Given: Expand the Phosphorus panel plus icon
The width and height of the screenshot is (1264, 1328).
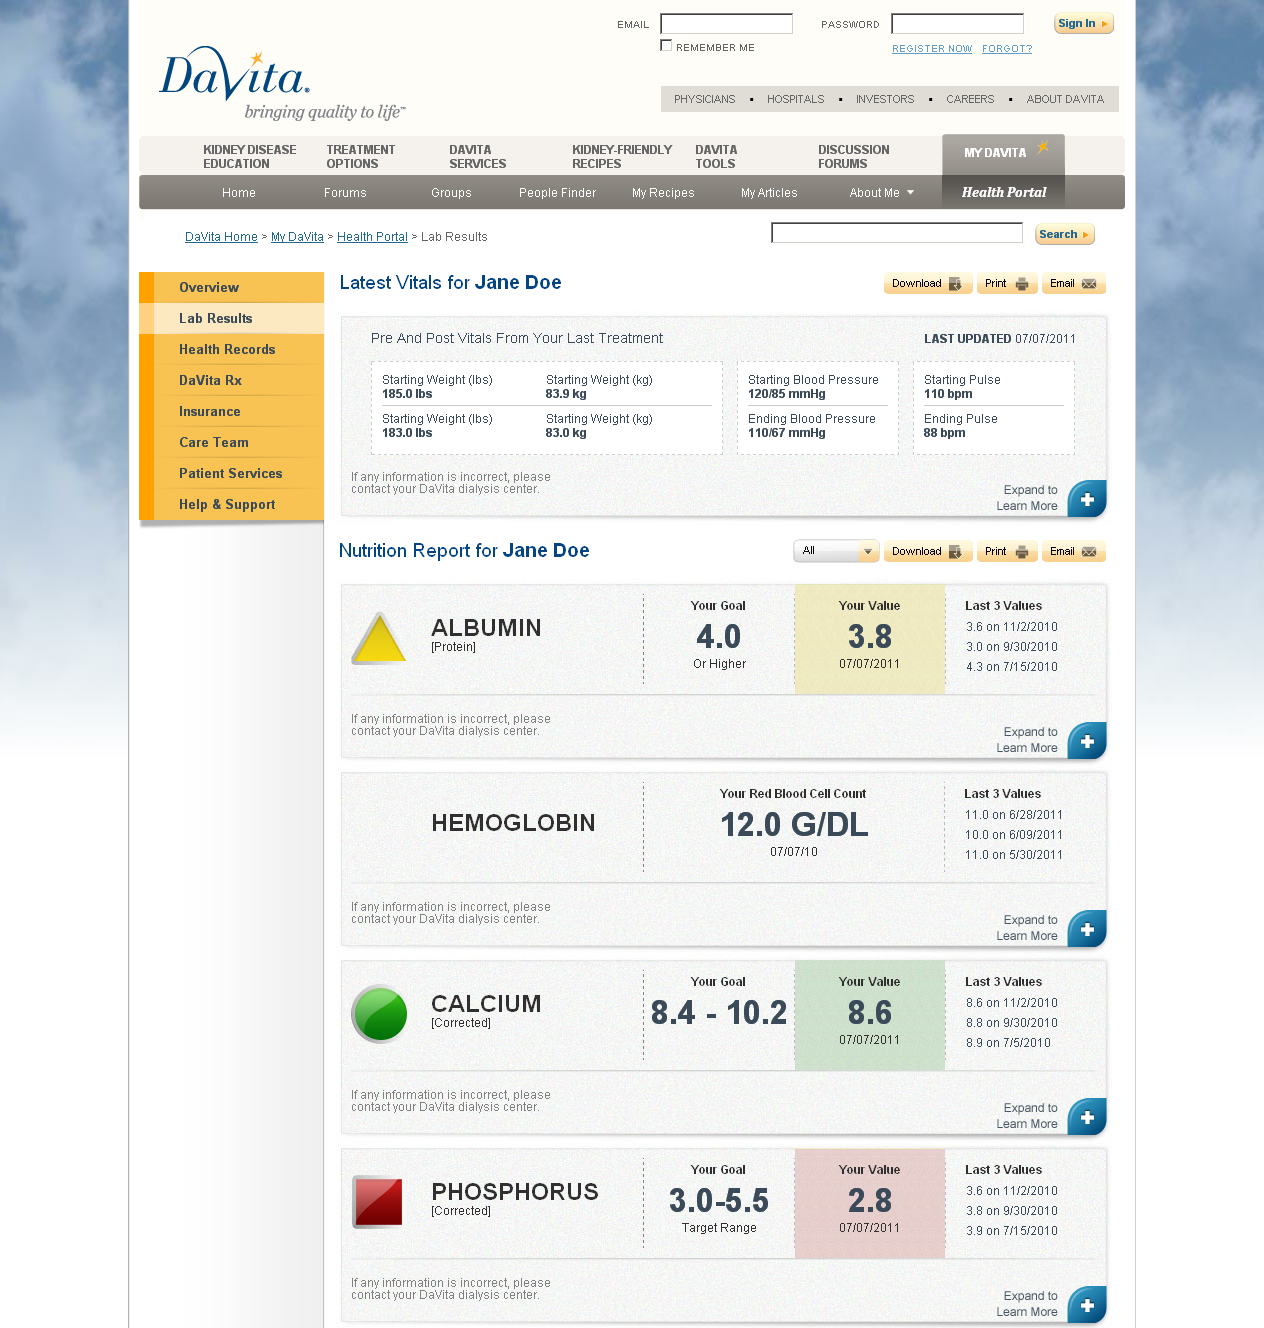Looking at the screenshot, I should [x=1087, y=1304].
